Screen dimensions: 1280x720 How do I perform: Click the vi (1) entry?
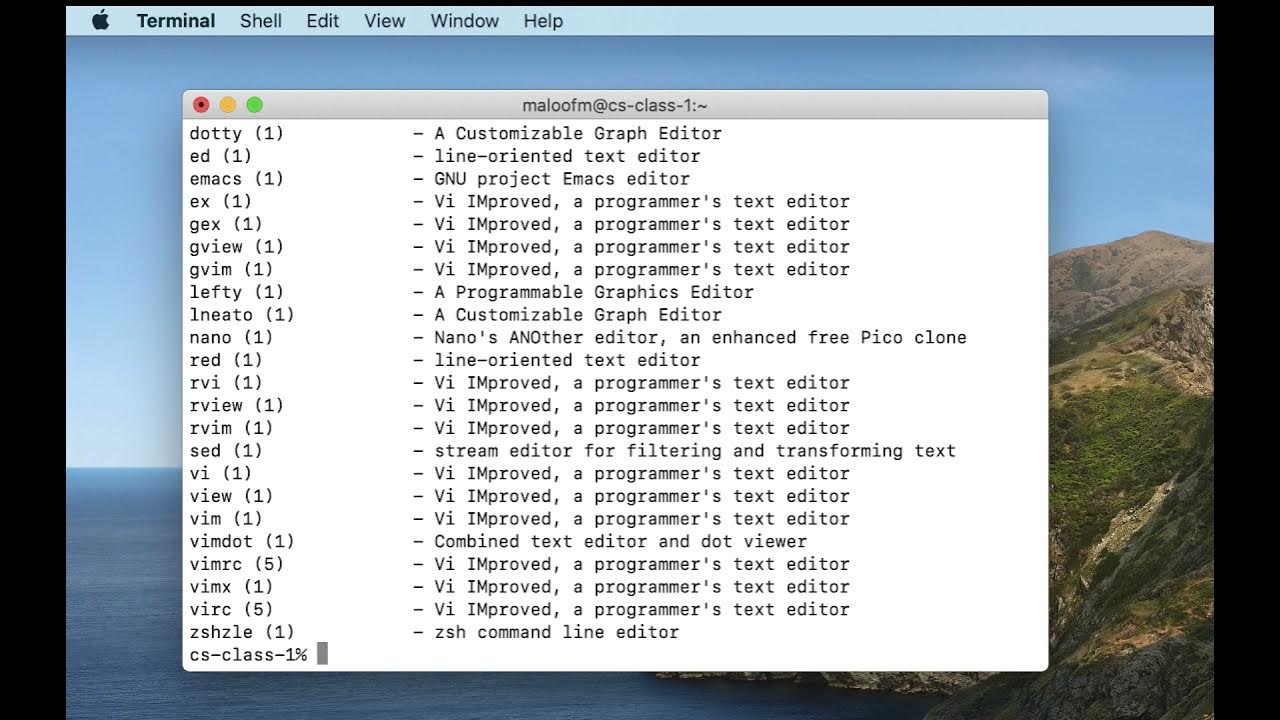[221, 473]
